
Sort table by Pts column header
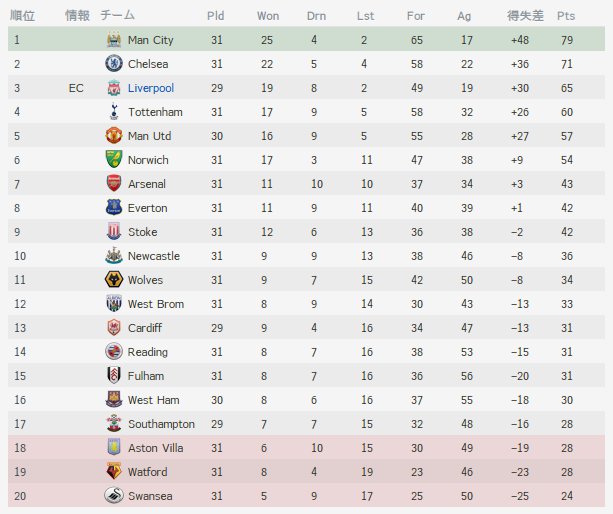tap(566, 16)
